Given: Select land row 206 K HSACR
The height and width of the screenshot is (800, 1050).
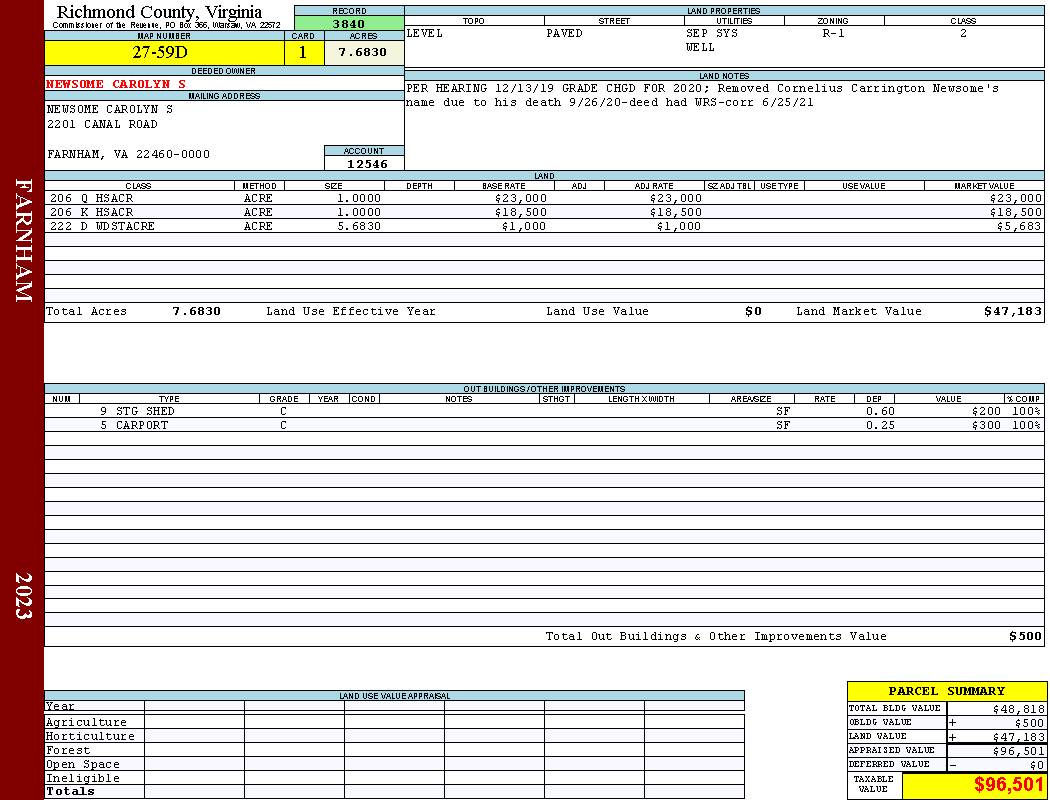Looking at the screenshot, I should (544, 213).
